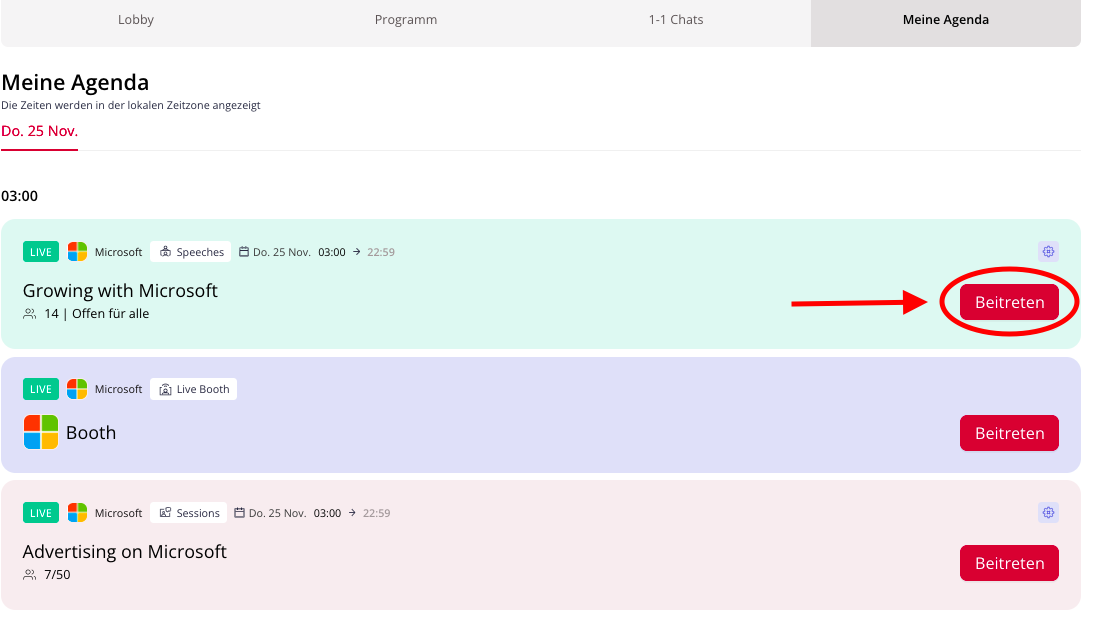Click the LIVE badge on Growing with Microsoft

coord(40,252)
